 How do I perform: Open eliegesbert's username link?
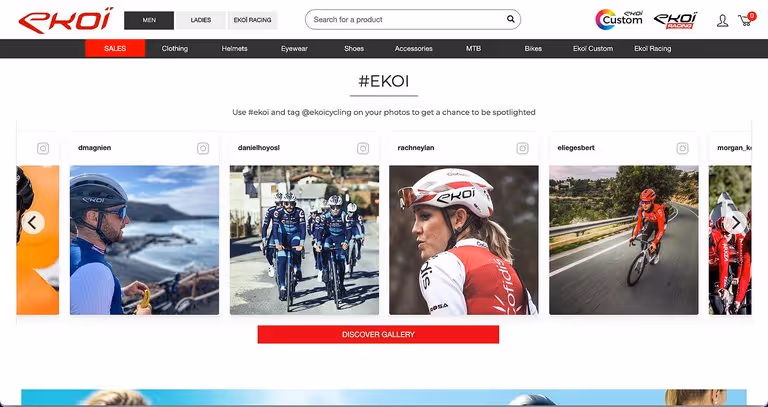click(576, 148)
